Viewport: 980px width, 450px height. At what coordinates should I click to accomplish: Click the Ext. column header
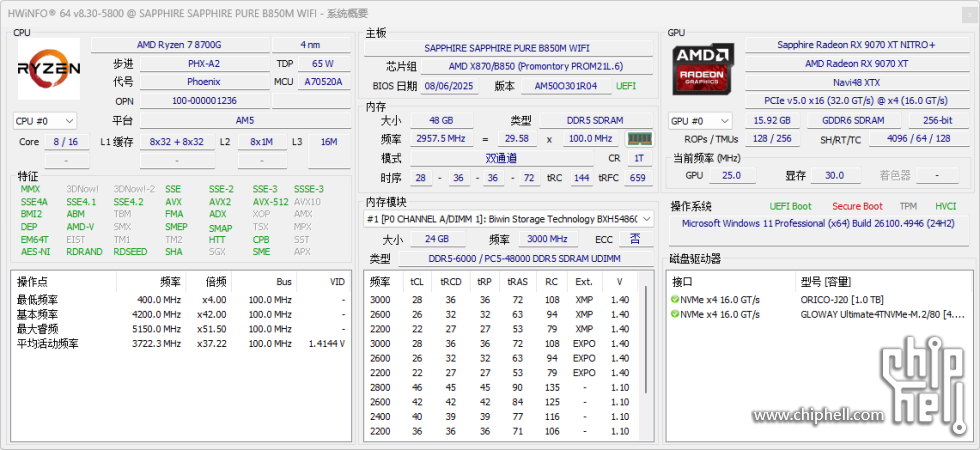click(584, 282)
